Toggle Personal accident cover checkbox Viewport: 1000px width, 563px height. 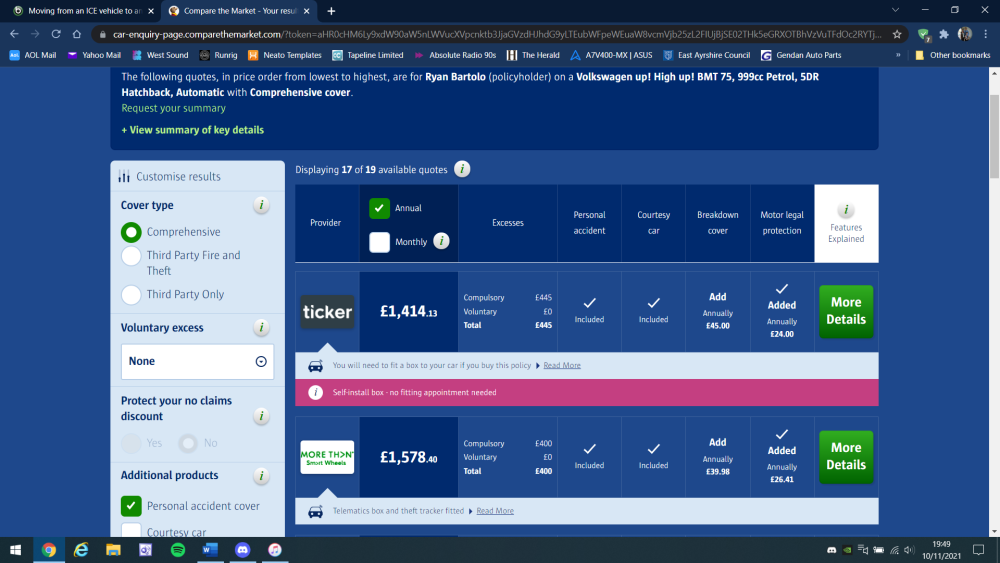131,506
